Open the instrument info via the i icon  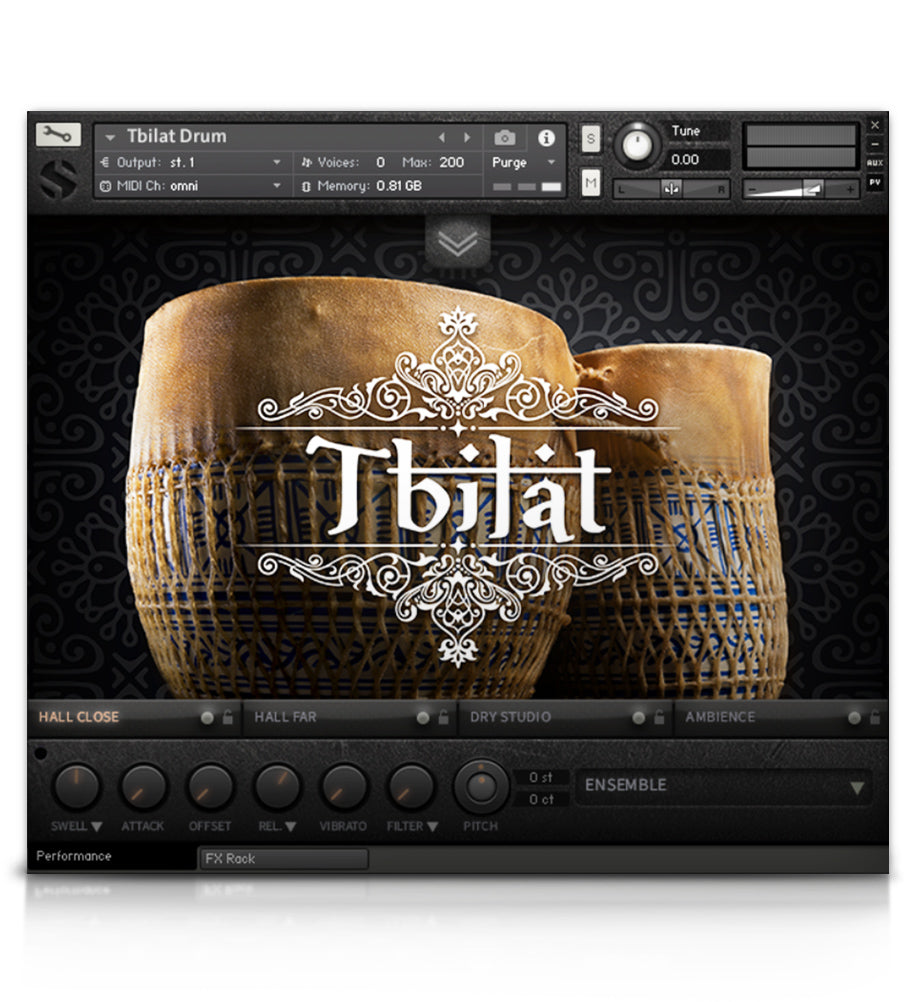(x=545, y=136)
